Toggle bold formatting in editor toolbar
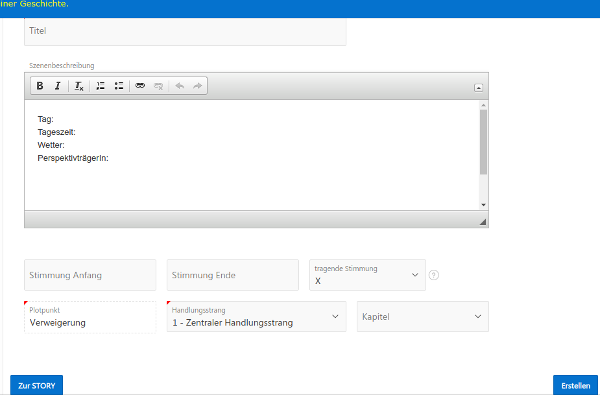The image size is (600, 395). 40,86
